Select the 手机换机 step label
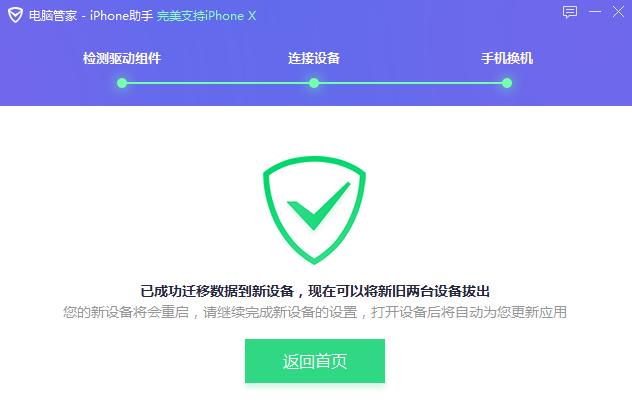Screen dimensions: 632x418 [507, 58]
